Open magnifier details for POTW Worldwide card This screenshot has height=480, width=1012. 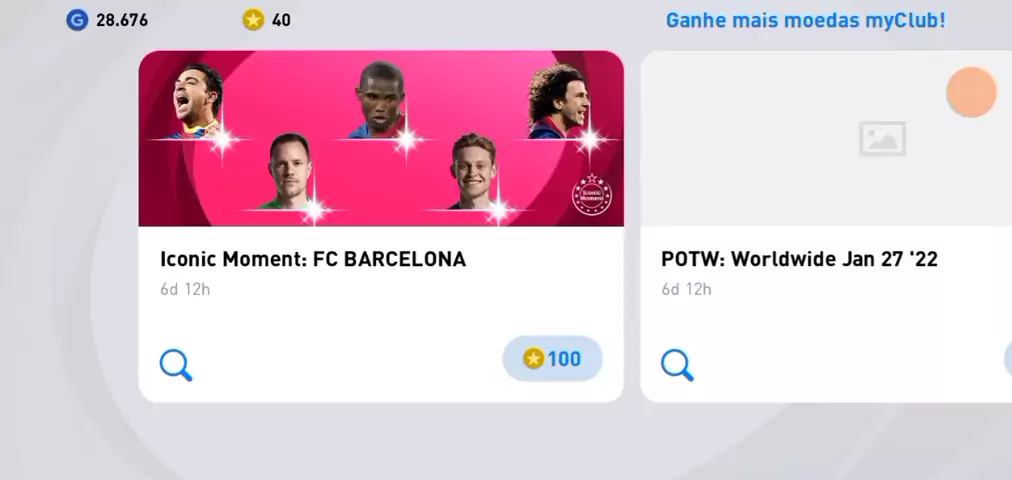coord(677,365)
